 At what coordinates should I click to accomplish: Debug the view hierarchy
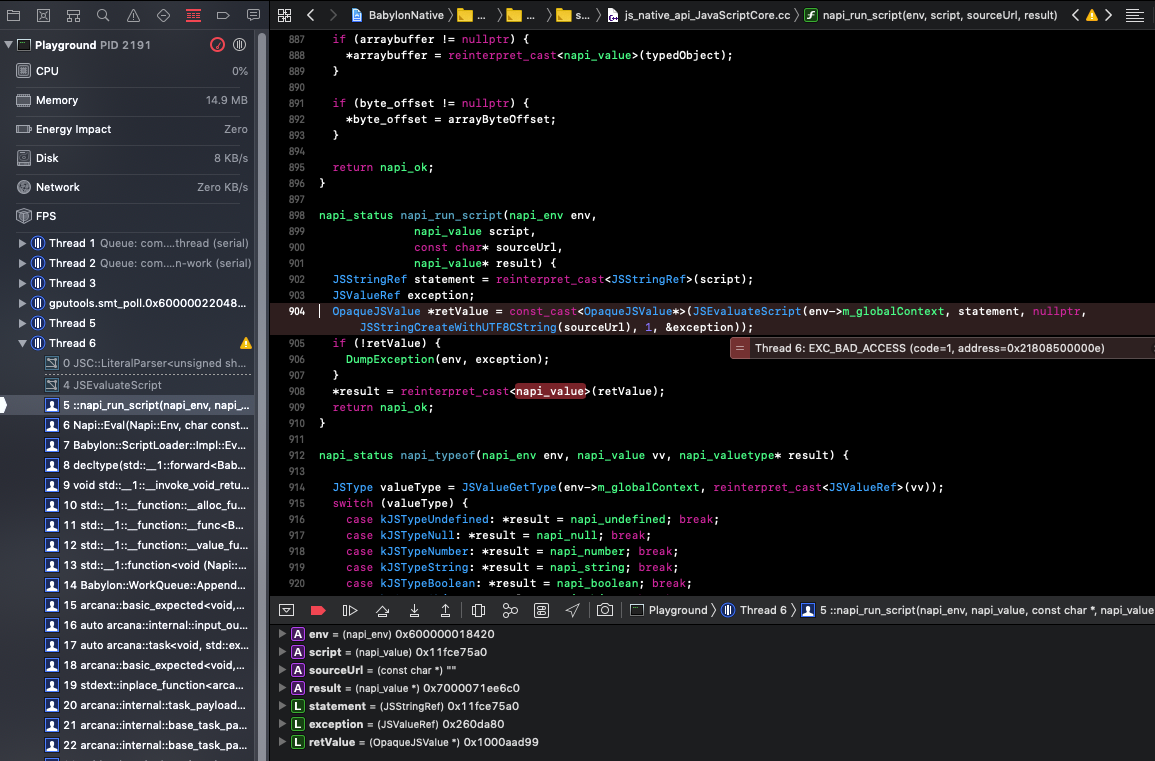(x=478, y=610)
